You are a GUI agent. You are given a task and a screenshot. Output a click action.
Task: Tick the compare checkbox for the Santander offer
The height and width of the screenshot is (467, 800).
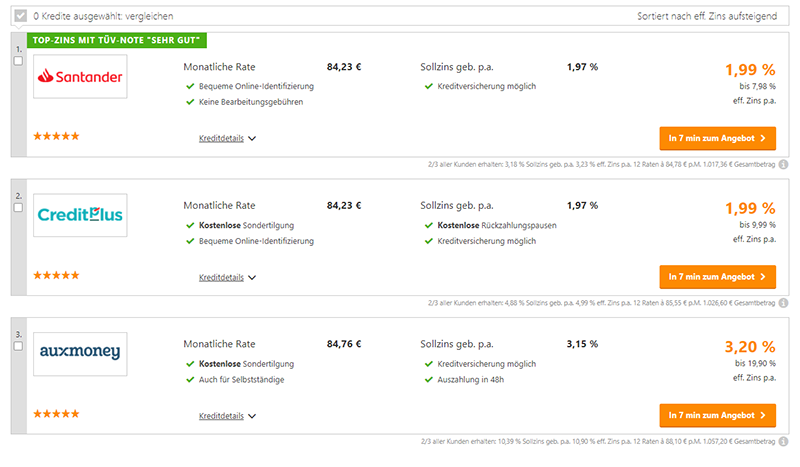tap(18, 61)
